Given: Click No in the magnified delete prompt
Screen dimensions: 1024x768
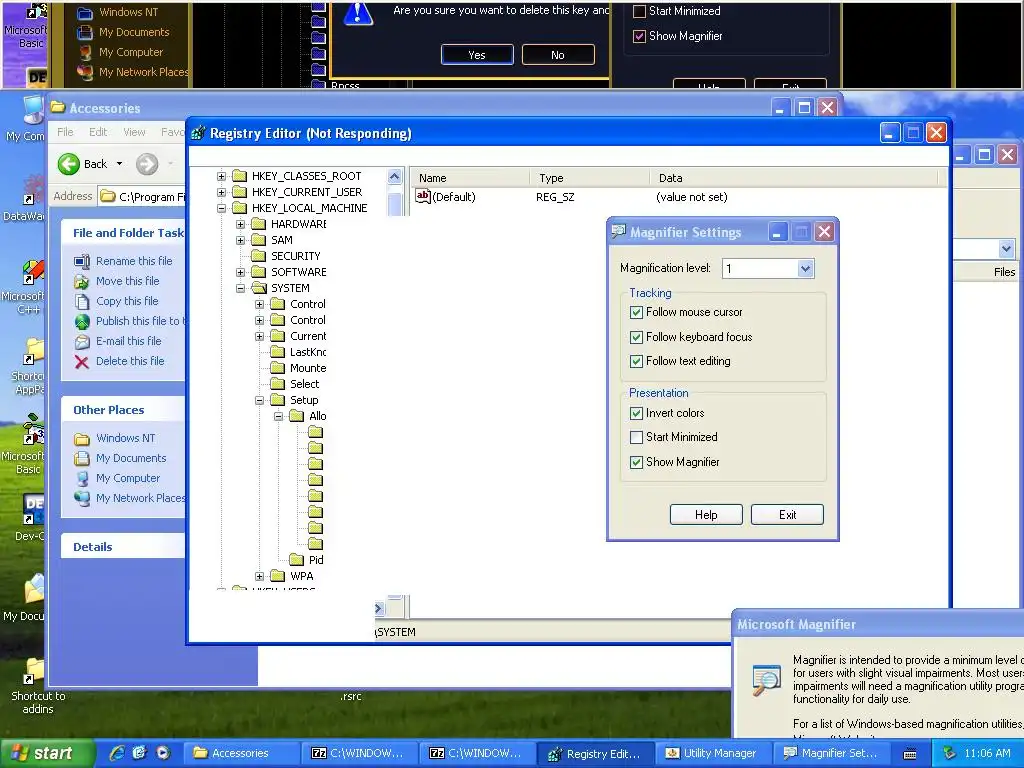Looking at the screenshot, I should pyautogui.click(x=558, y=55).
